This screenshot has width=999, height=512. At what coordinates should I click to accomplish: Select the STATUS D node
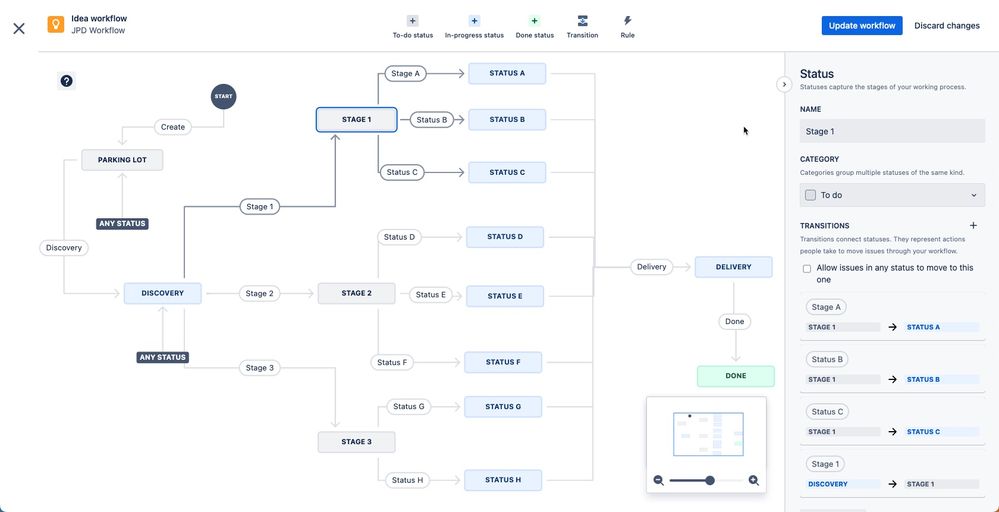click(505, 236)
